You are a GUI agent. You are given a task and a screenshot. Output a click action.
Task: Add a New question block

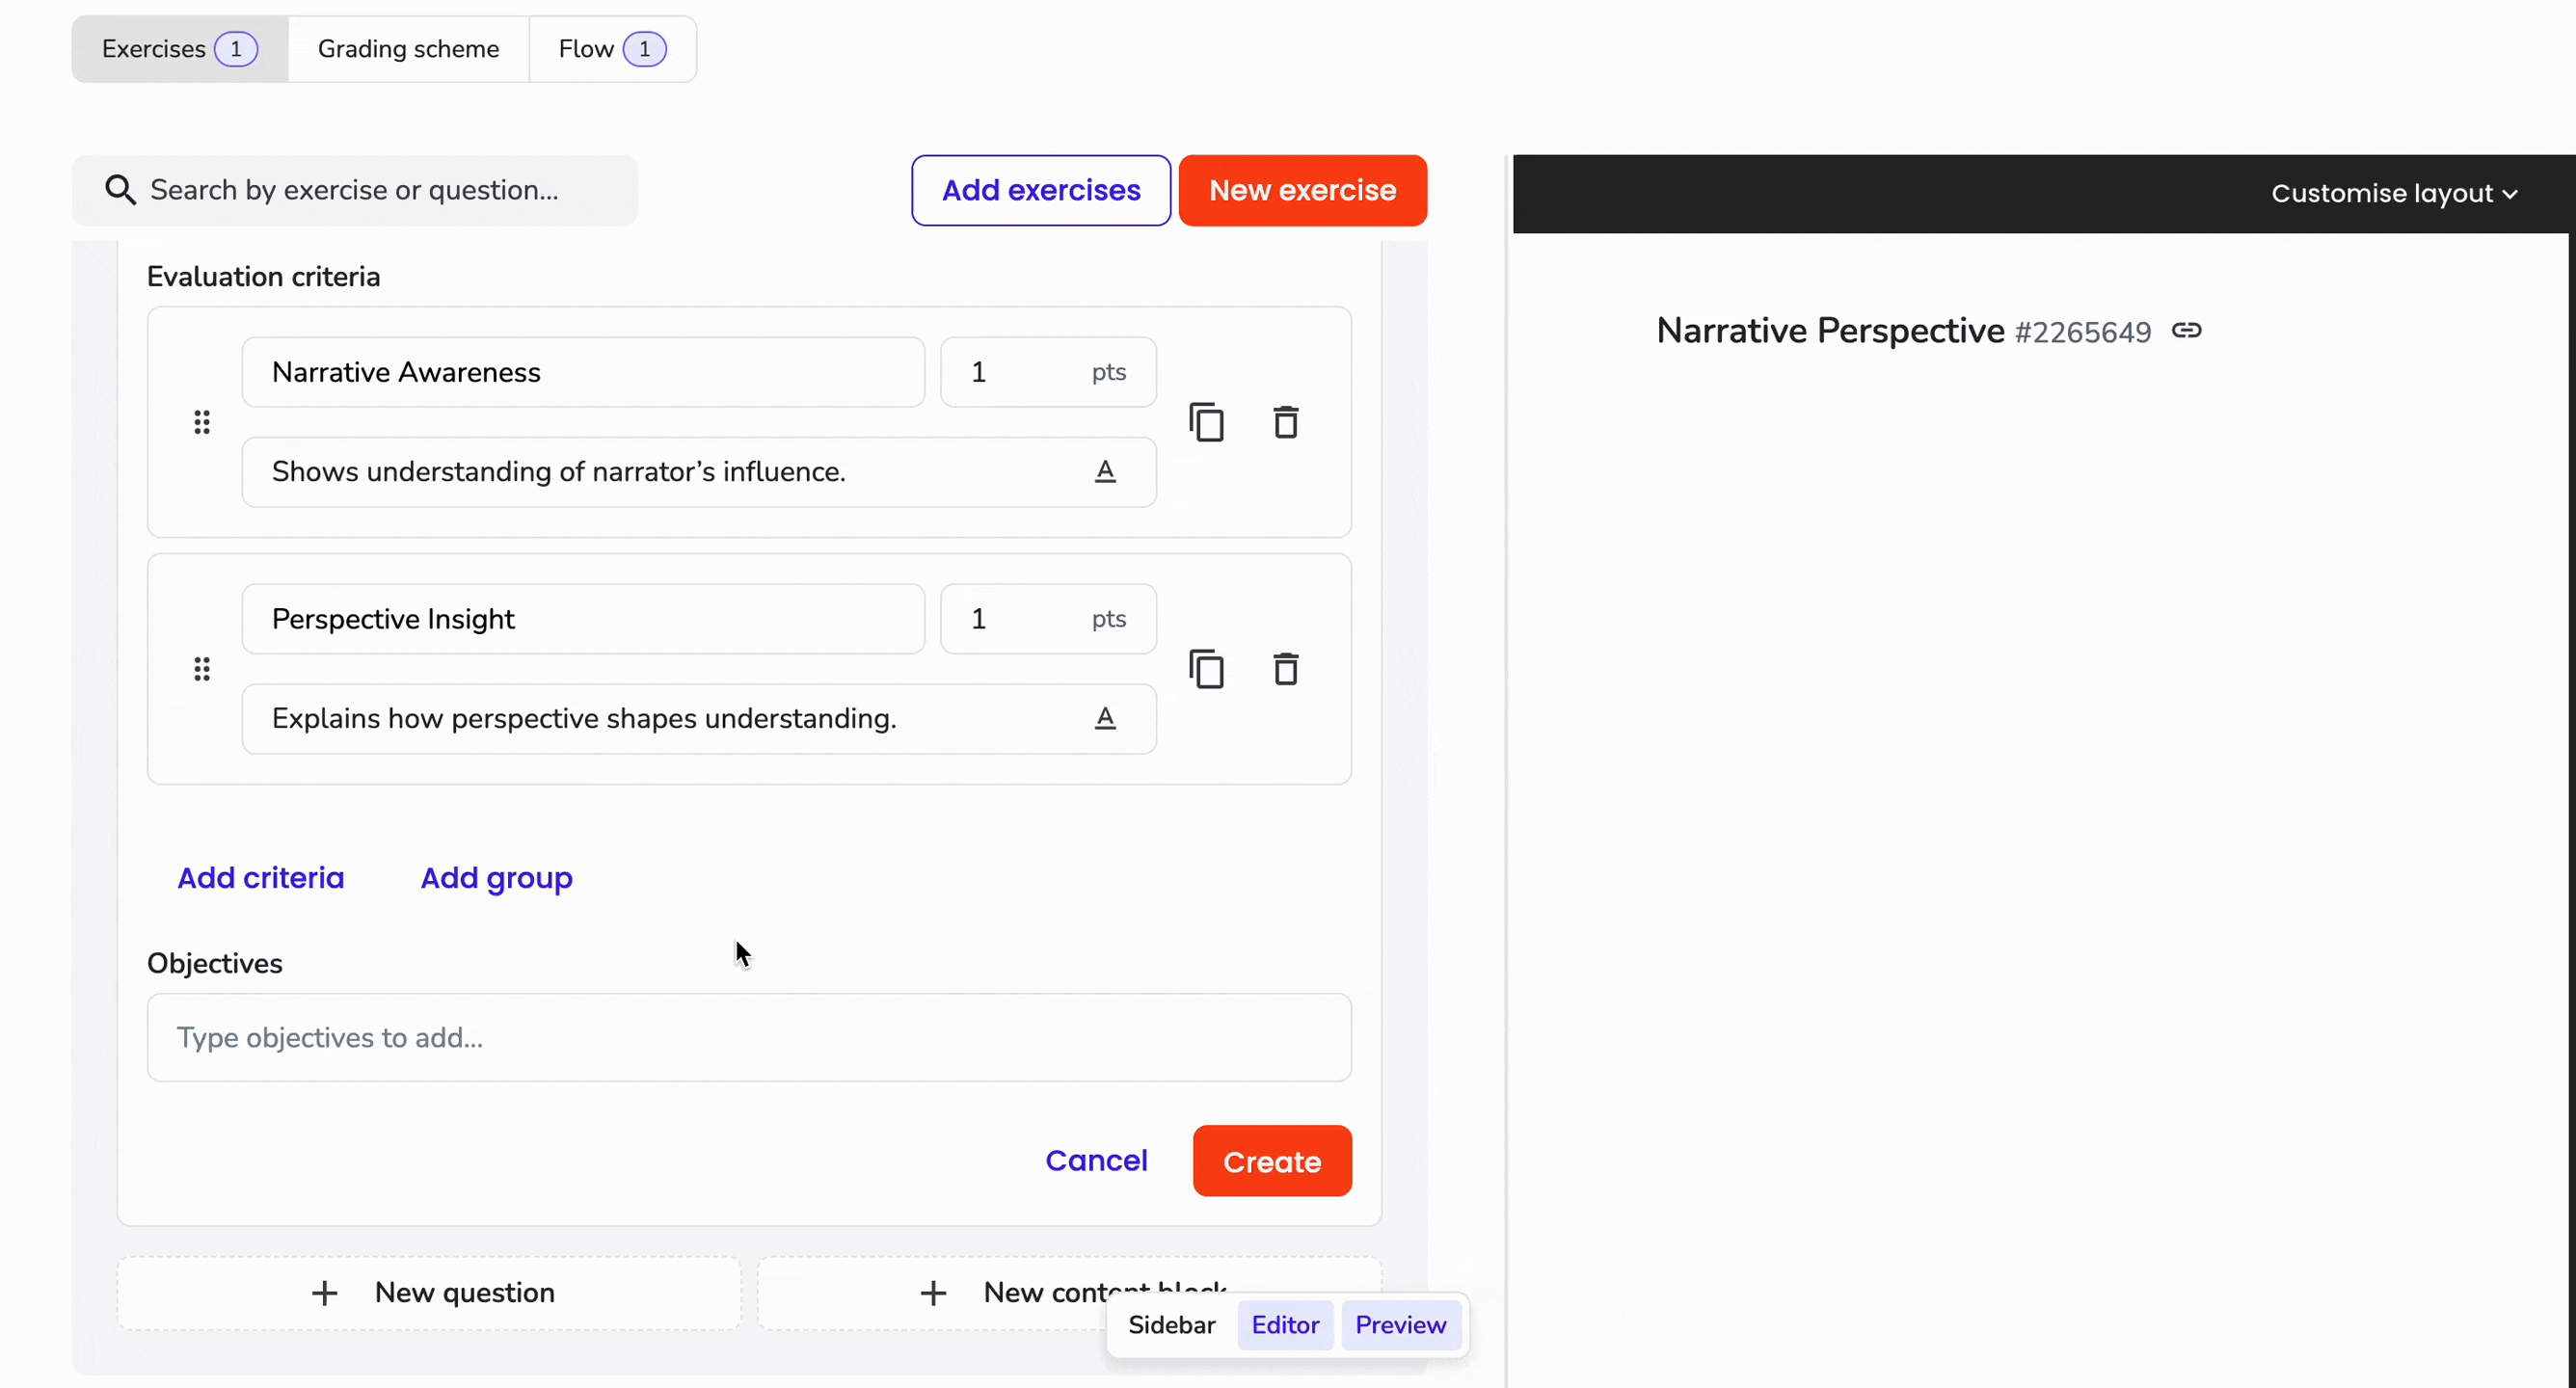pyautogui.click(x=429, y=1293)
